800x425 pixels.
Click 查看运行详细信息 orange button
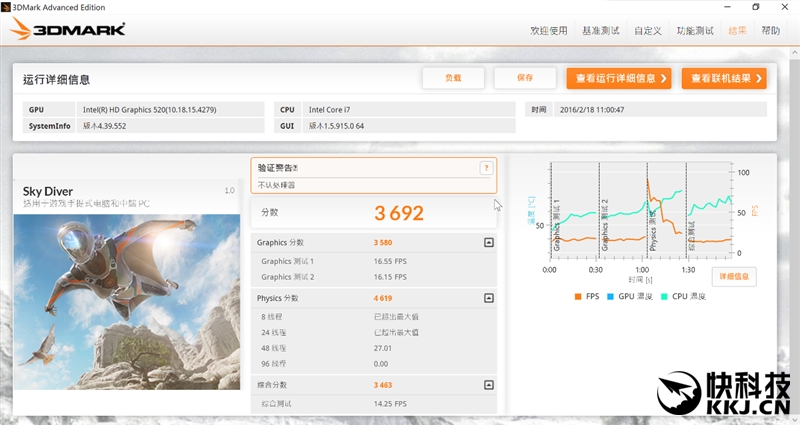[619, 78]
